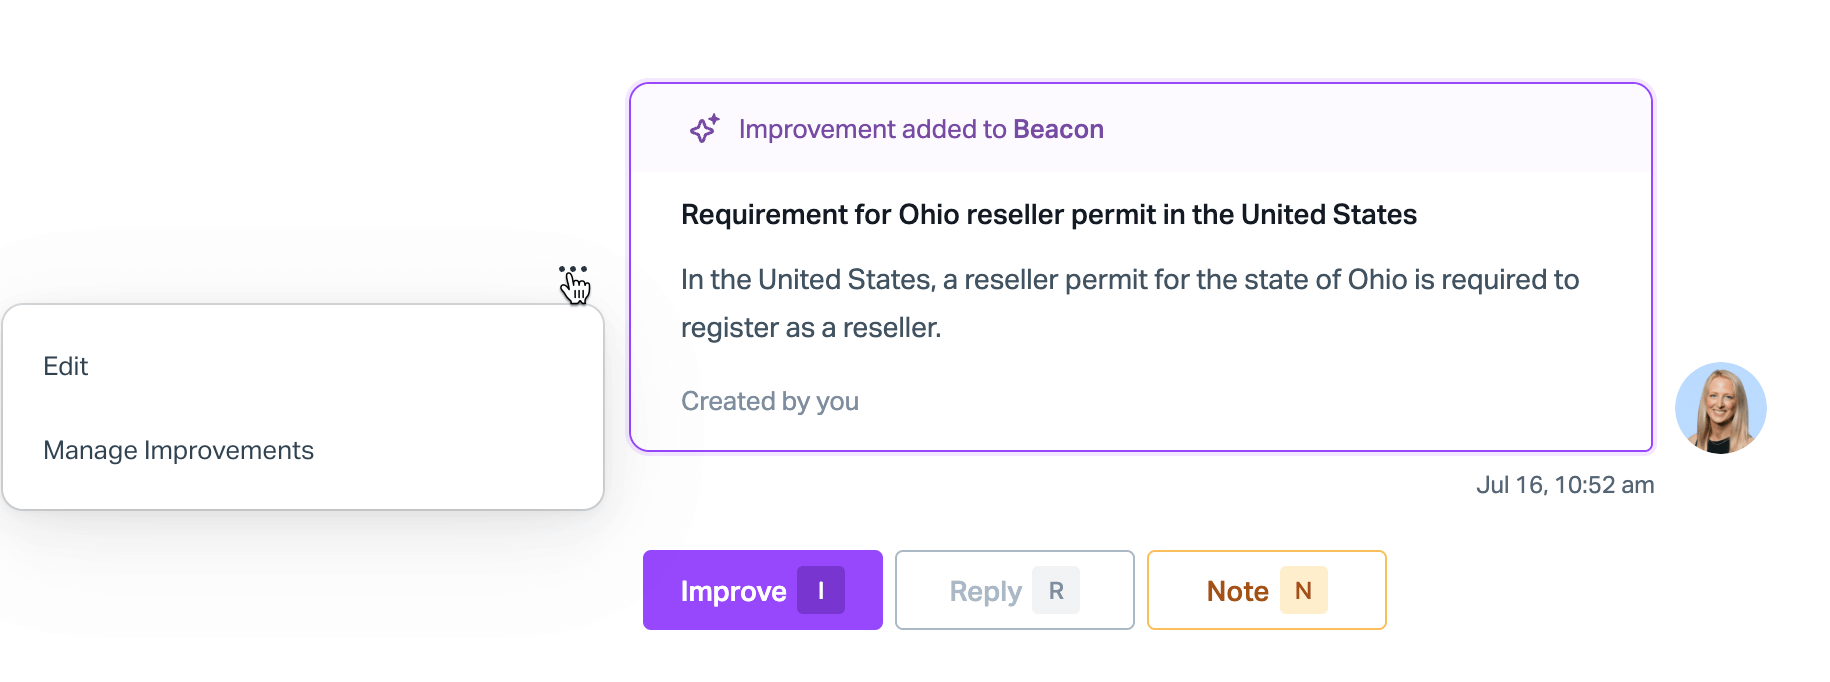The width and height of the screenshot is (1830, 682).
Task: Select the Ohio reseller permit requirement title
Action: (1049, 215)
